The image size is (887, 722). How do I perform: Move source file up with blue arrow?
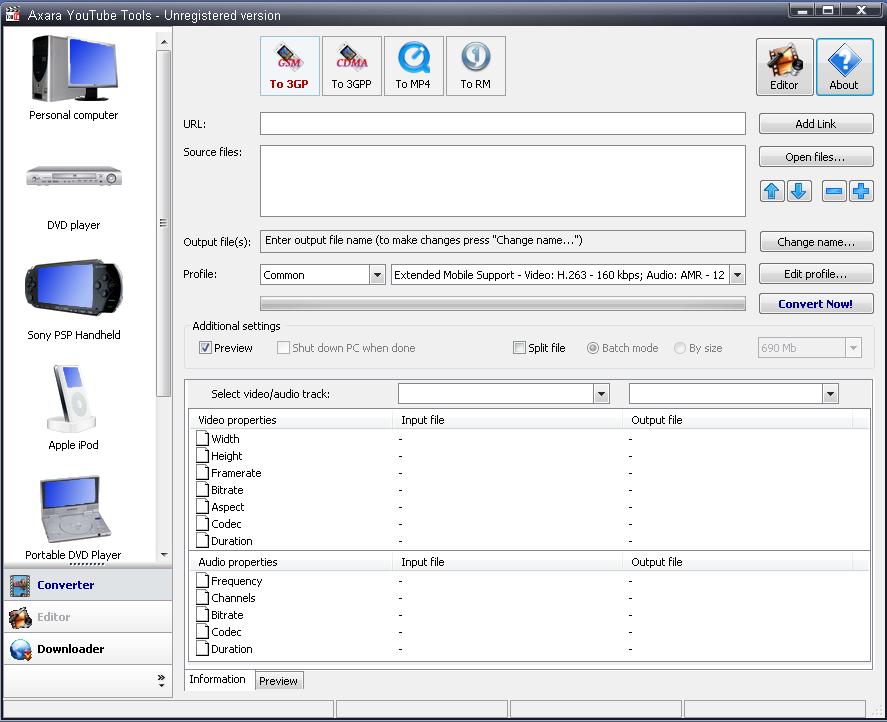pyautogui.click(x=772, y=191)
